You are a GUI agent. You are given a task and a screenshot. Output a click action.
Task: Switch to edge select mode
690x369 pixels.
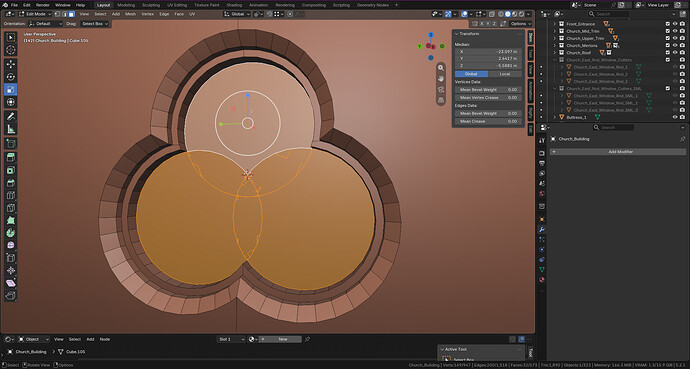point(64,14)
